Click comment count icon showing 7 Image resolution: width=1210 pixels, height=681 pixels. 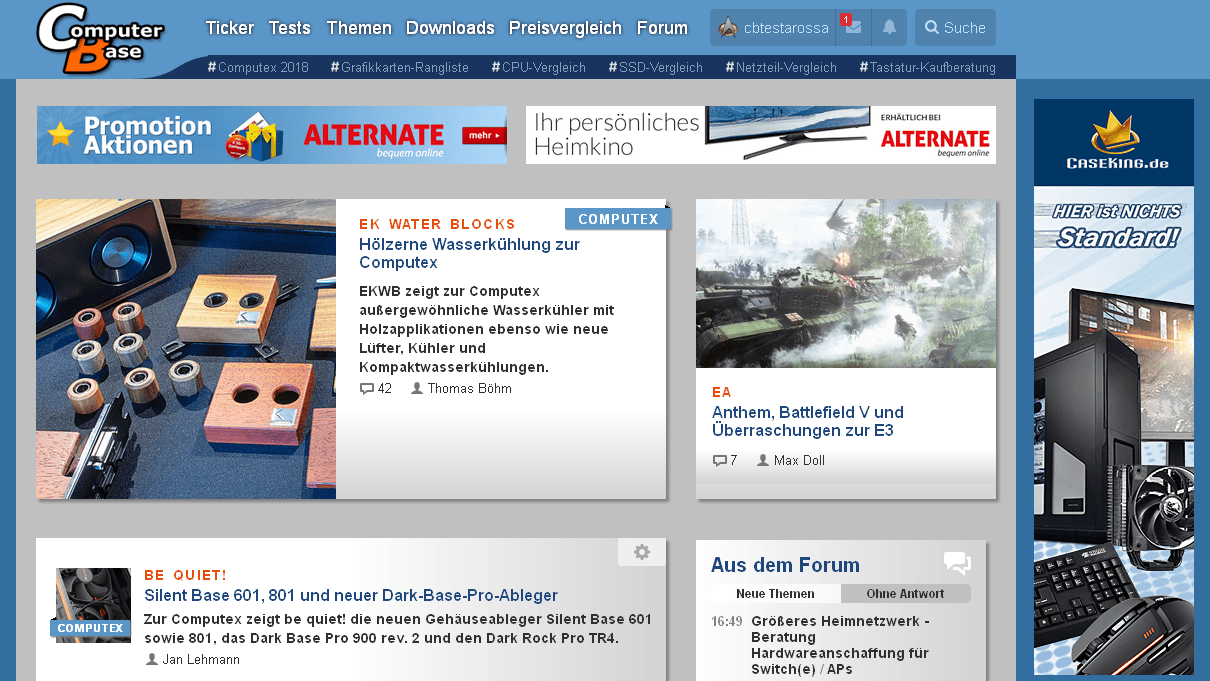719,460
